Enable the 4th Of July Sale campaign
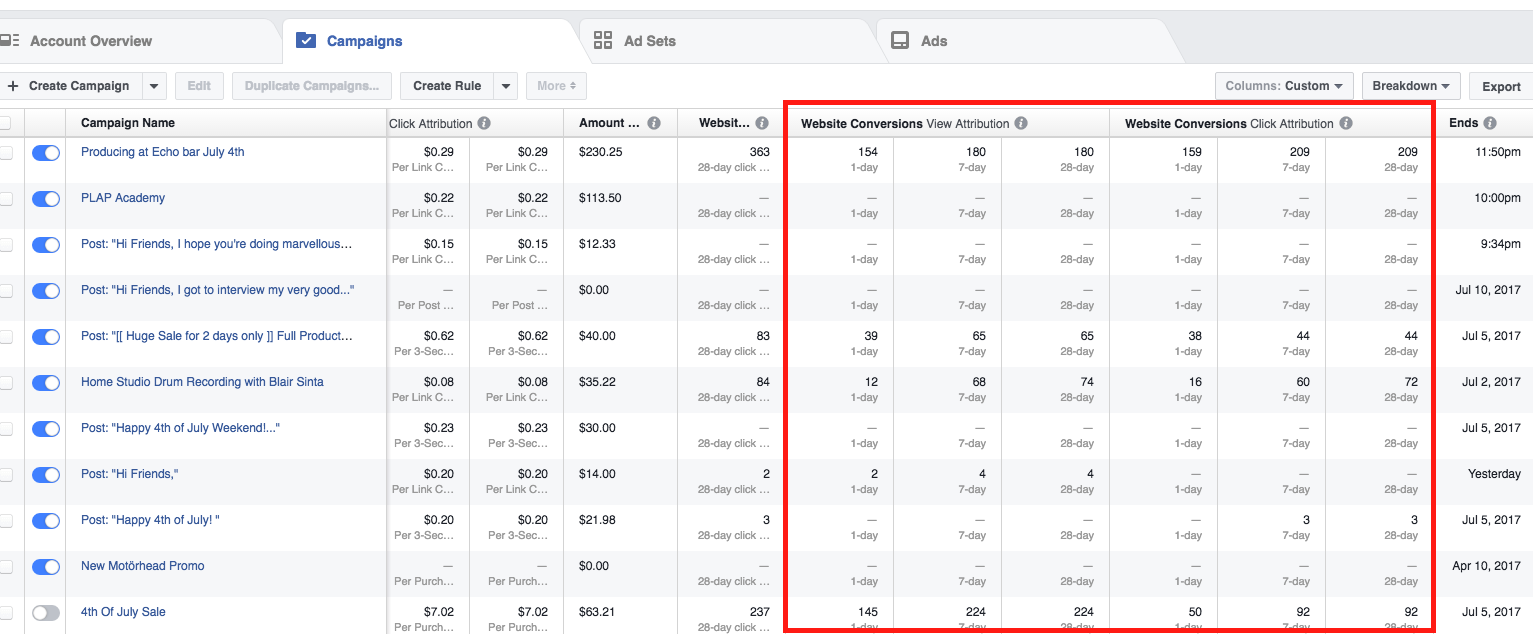 click(x=46, y=613)
